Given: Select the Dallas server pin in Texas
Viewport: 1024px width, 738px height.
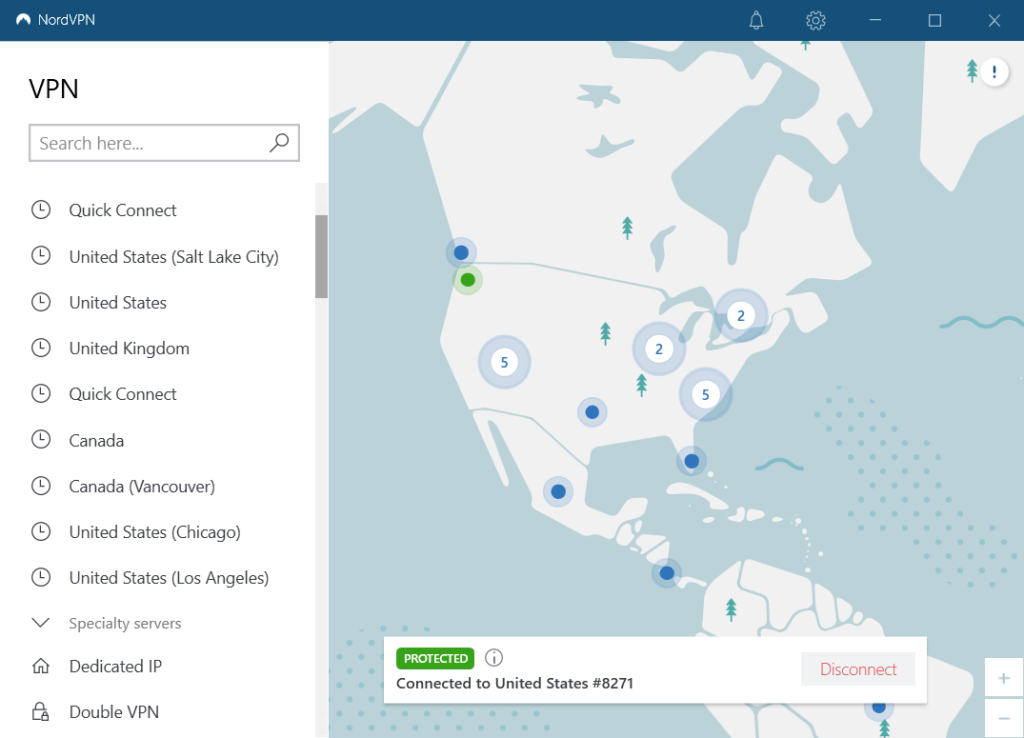Looking at the screenshot, I should (592, 412).
